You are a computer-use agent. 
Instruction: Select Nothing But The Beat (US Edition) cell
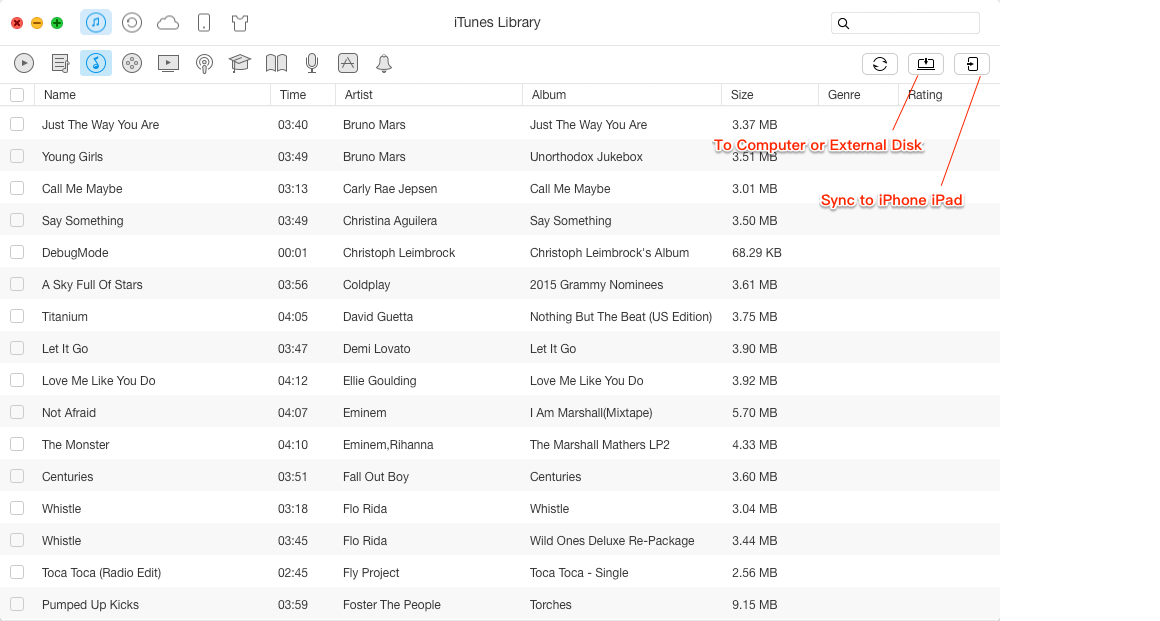(x=621, y=317)
